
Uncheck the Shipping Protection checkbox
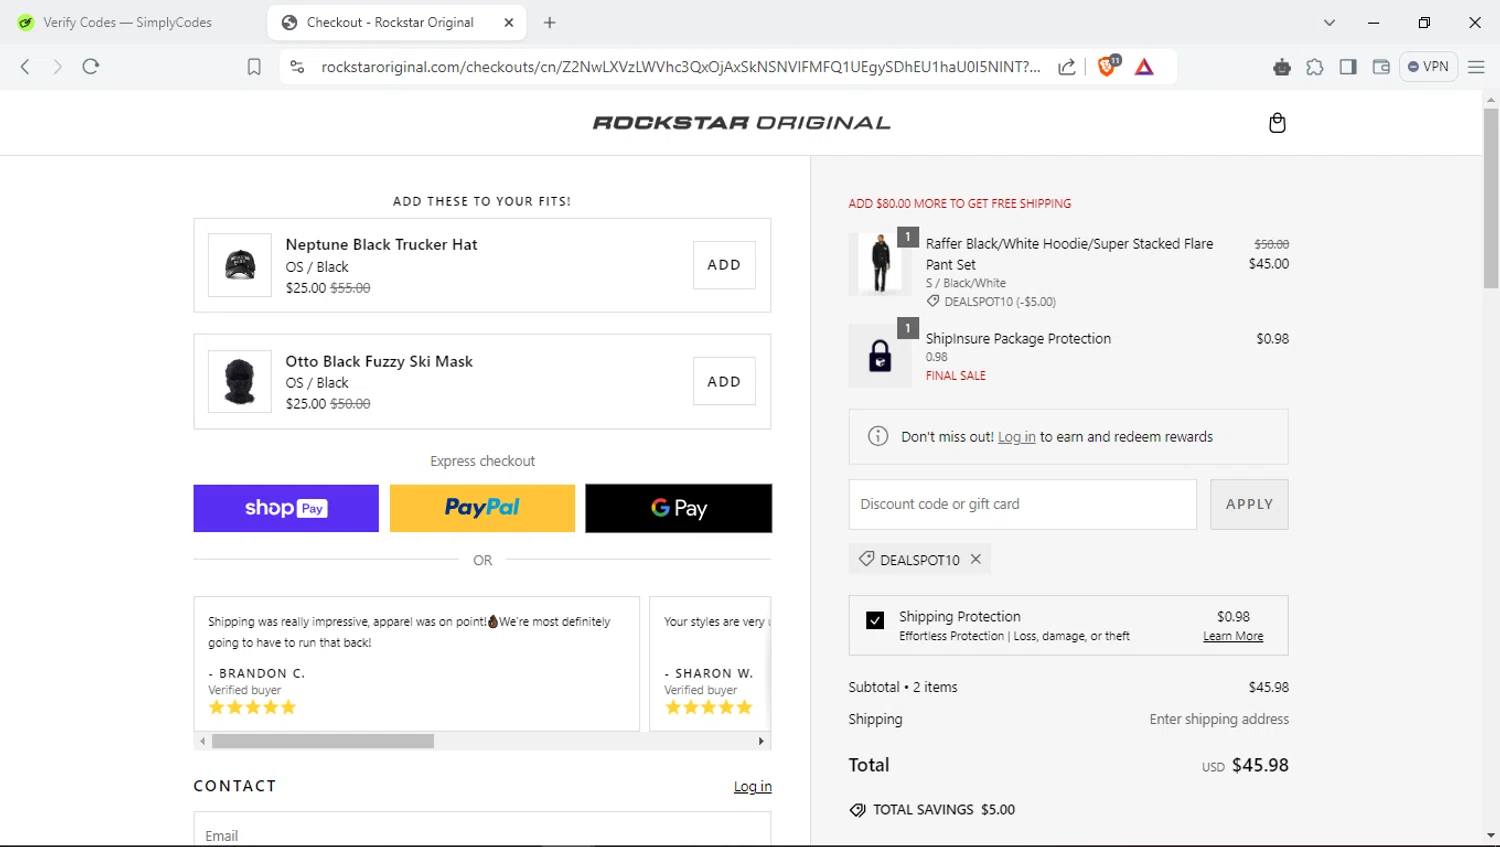[875, 620]
